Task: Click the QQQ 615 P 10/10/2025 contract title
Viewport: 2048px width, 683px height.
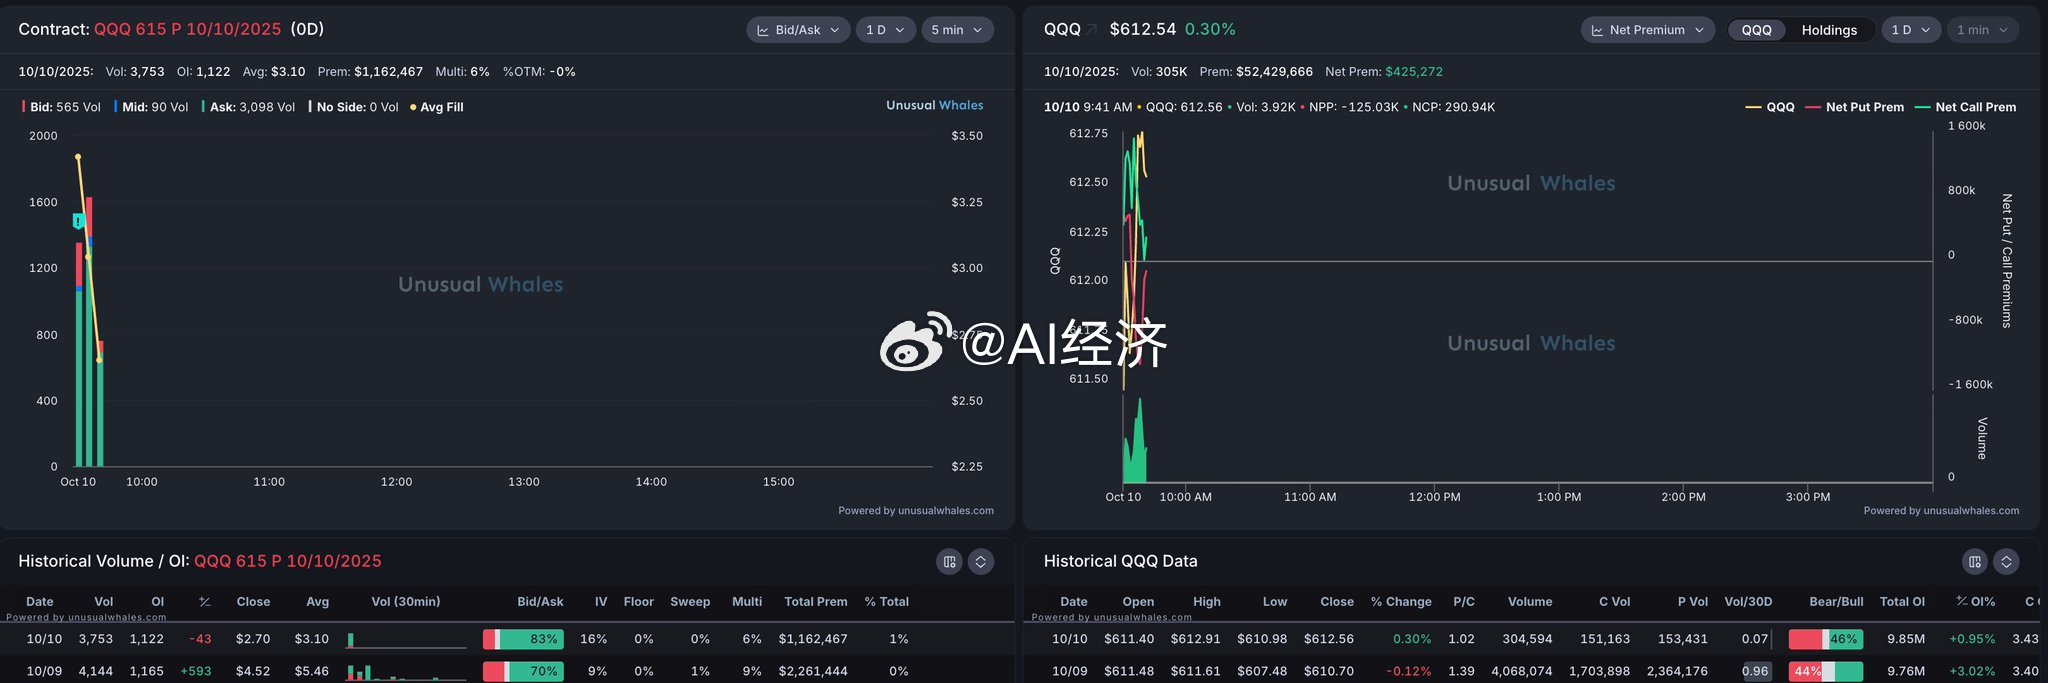Action: 187,30
